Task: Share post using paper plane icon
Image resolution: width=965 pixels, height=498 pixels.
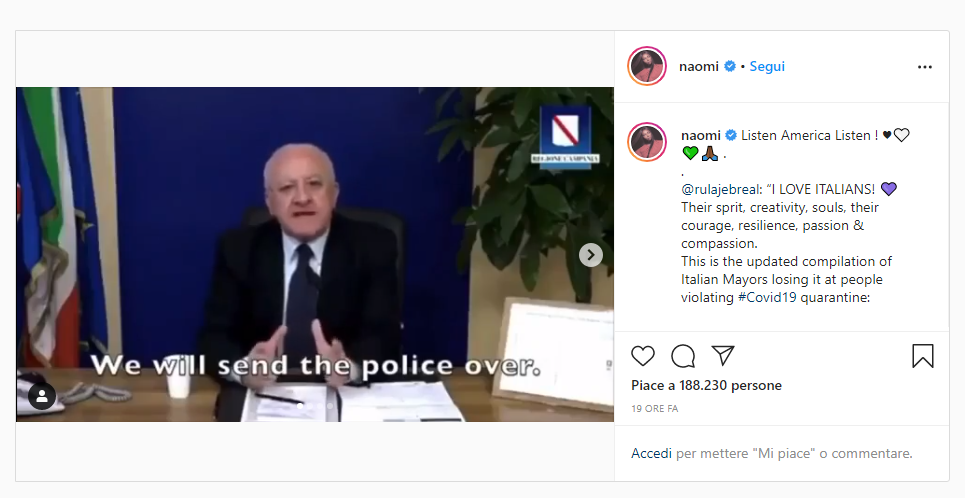Action: (x=723, y=355)
